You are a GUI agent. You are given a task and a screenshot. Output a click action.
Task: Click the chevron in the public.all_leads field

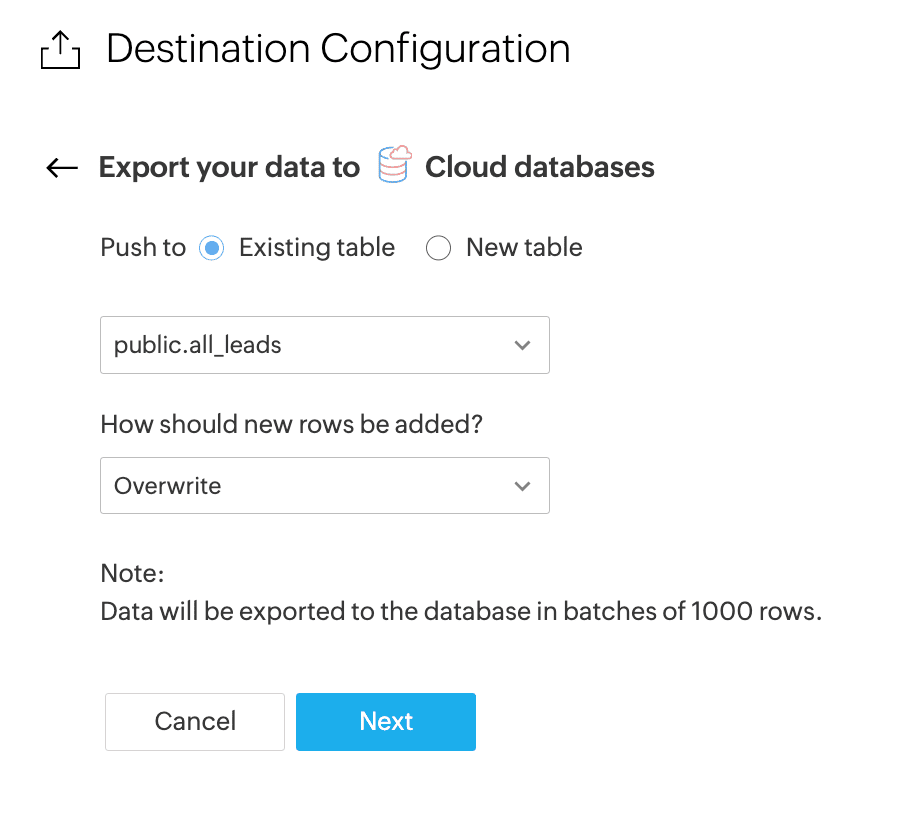tap(522, 346)
